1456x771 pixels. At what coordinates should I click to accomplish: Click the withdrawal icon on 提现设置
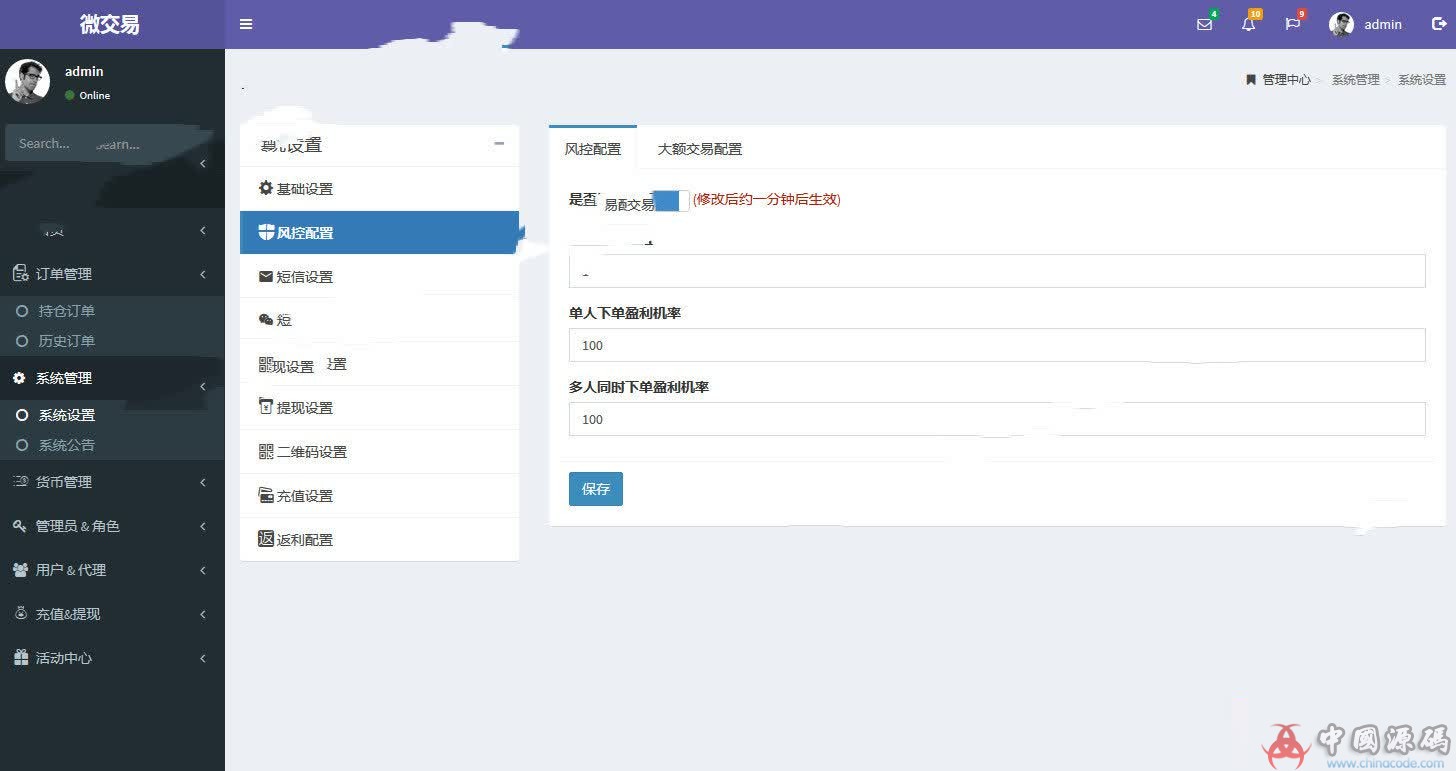(264, 407)
